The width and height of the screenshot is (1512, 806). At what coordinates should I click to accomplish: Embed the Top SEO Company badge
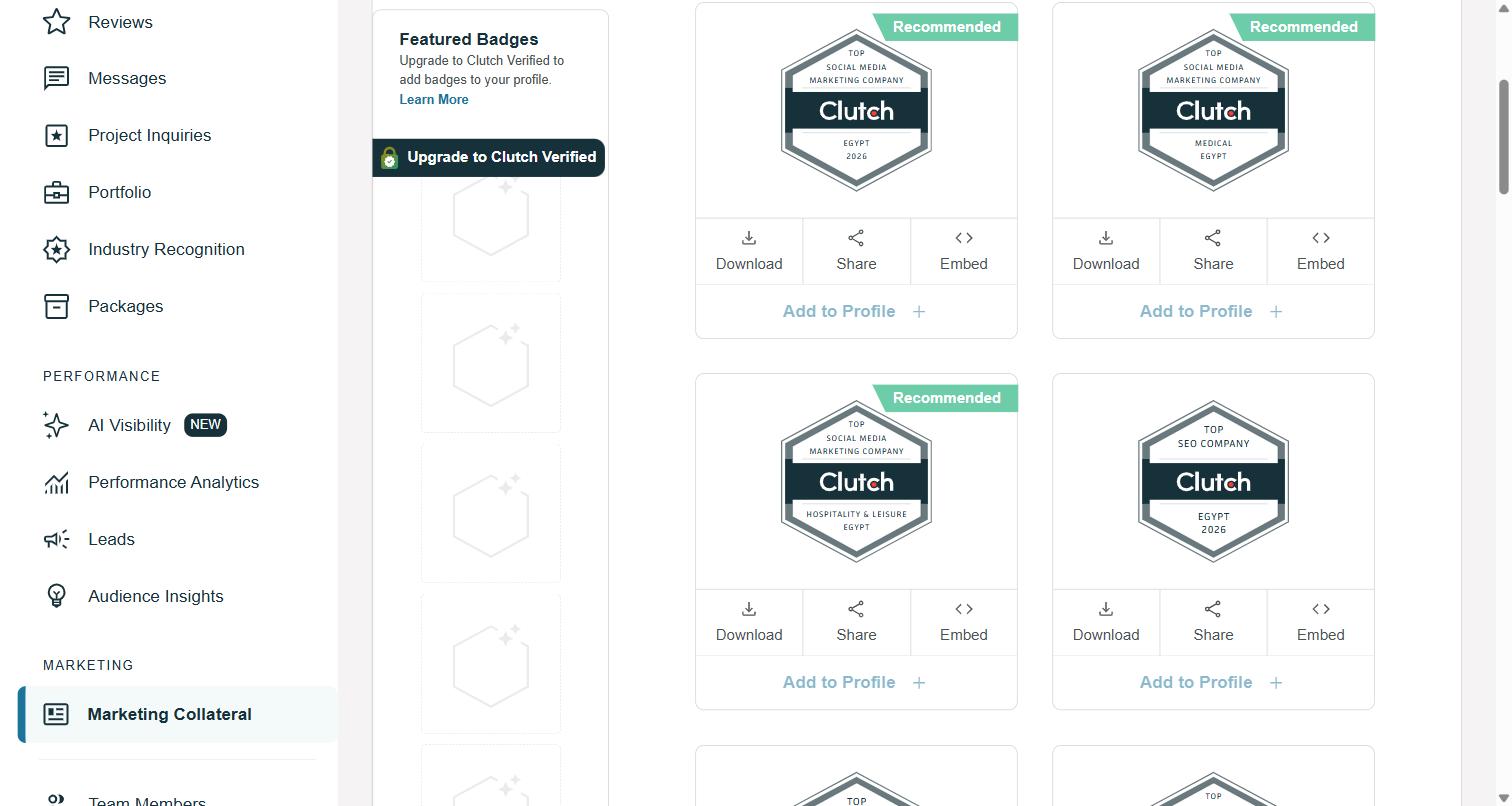coord(1321,622)
